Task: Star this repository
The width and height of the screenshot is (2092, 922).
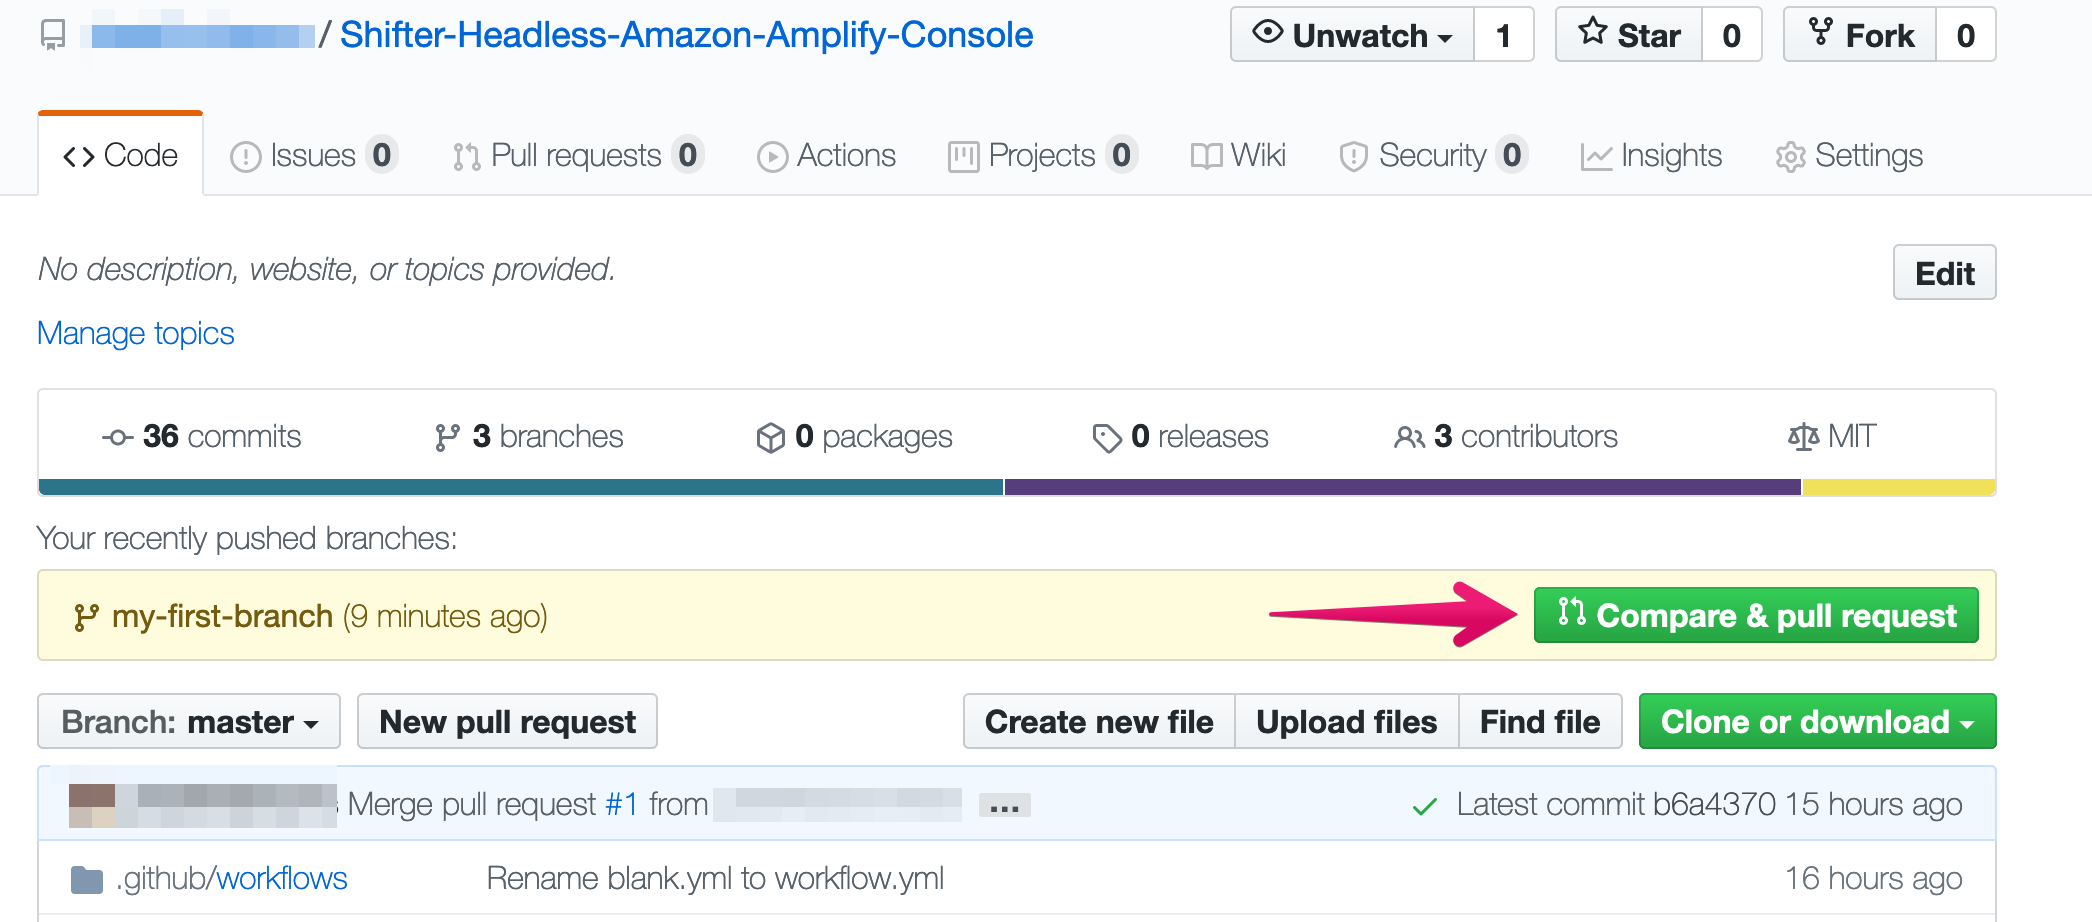Action: [x=1629, y=35]
